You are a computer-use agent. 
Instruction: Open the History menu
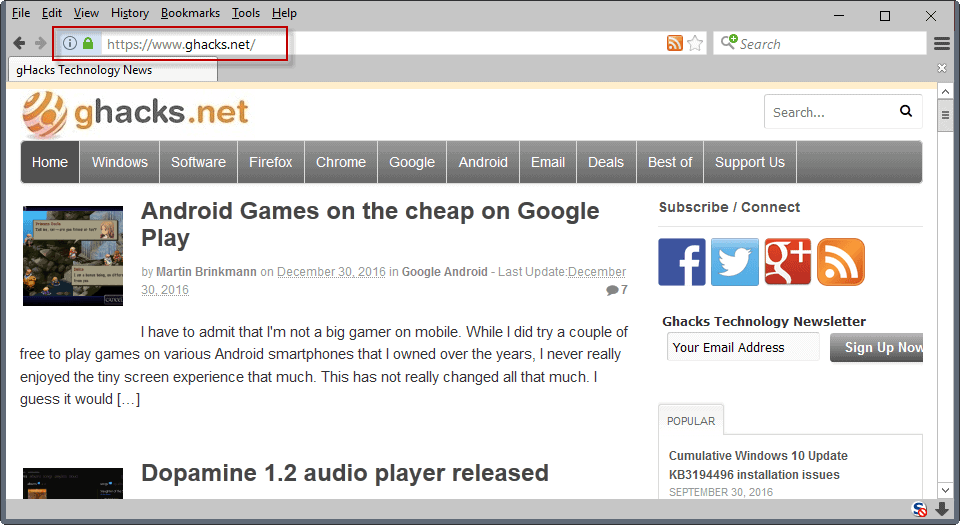[130, 13]
